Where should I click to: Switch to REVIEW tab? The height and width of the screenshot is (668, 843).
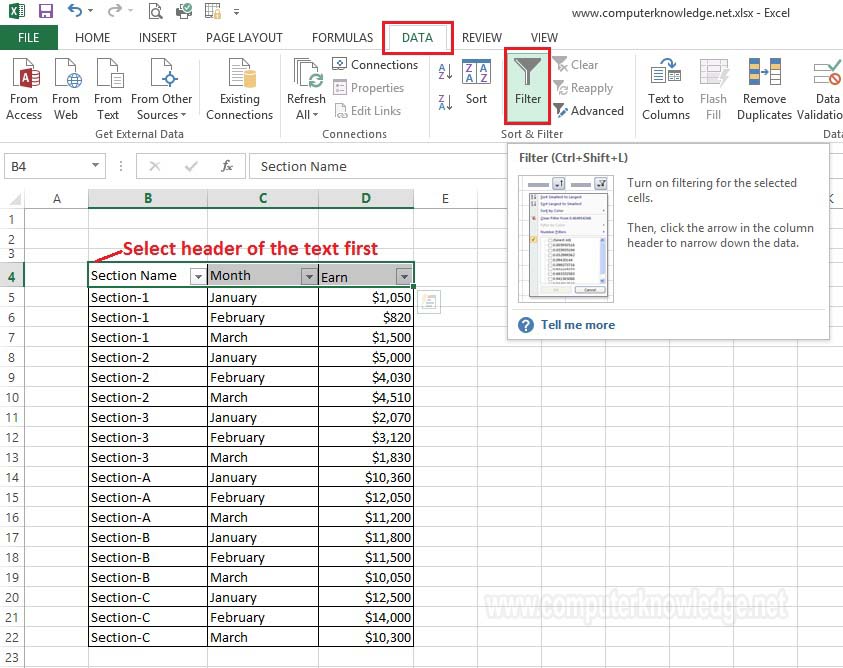point(482,38)
